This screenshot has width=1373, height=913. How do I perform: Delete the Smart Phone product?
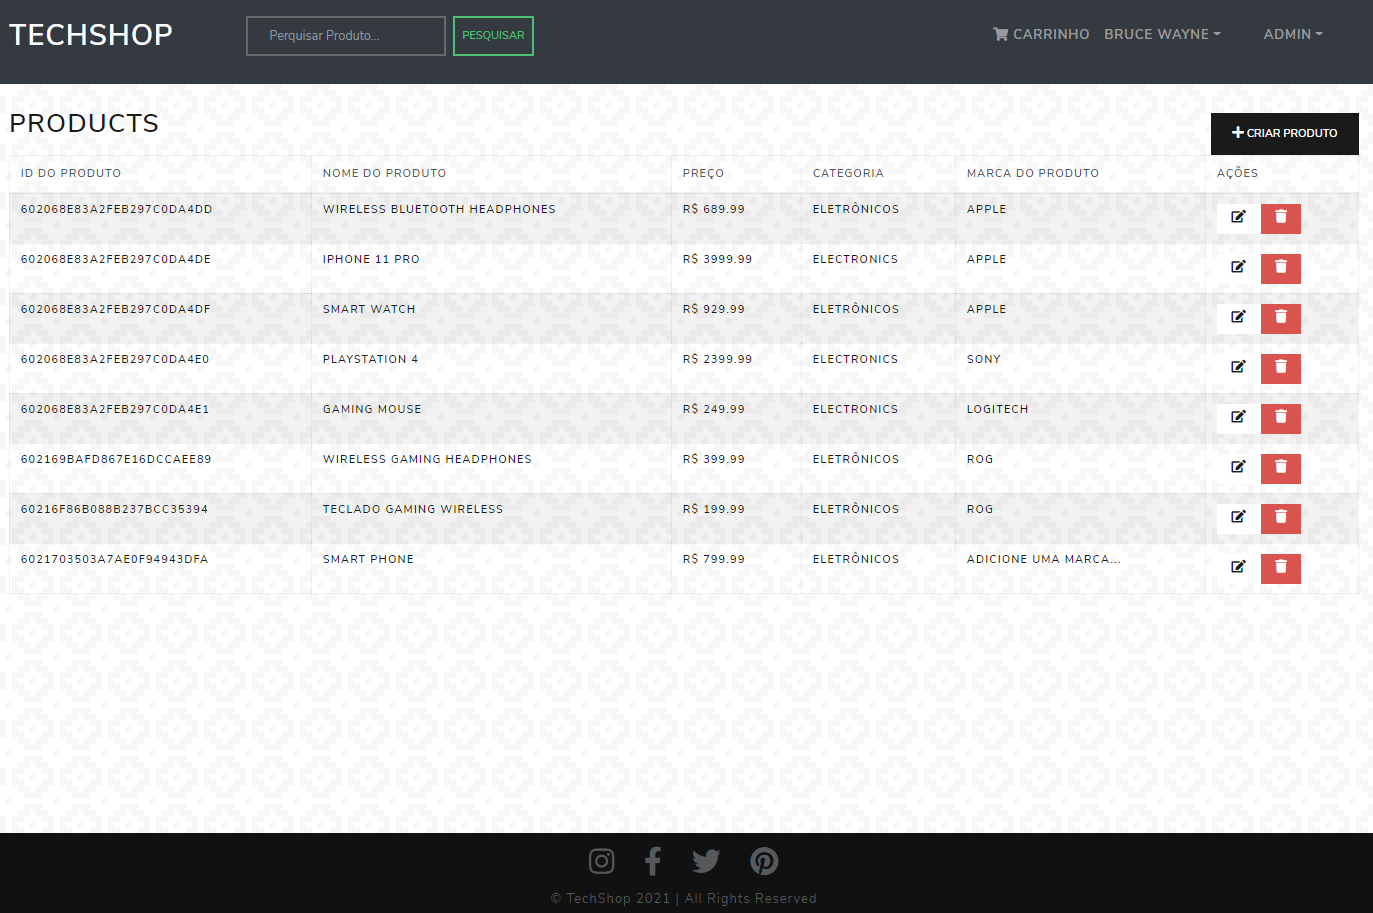(x=1281, y=568)
